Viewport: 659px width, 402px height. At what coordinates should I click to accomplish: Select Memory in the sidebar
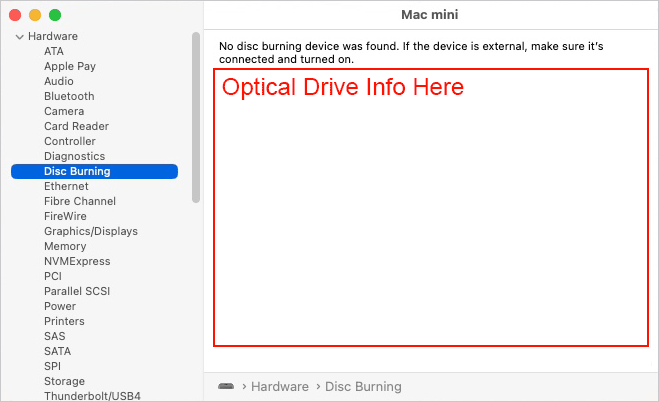(65, 246)
